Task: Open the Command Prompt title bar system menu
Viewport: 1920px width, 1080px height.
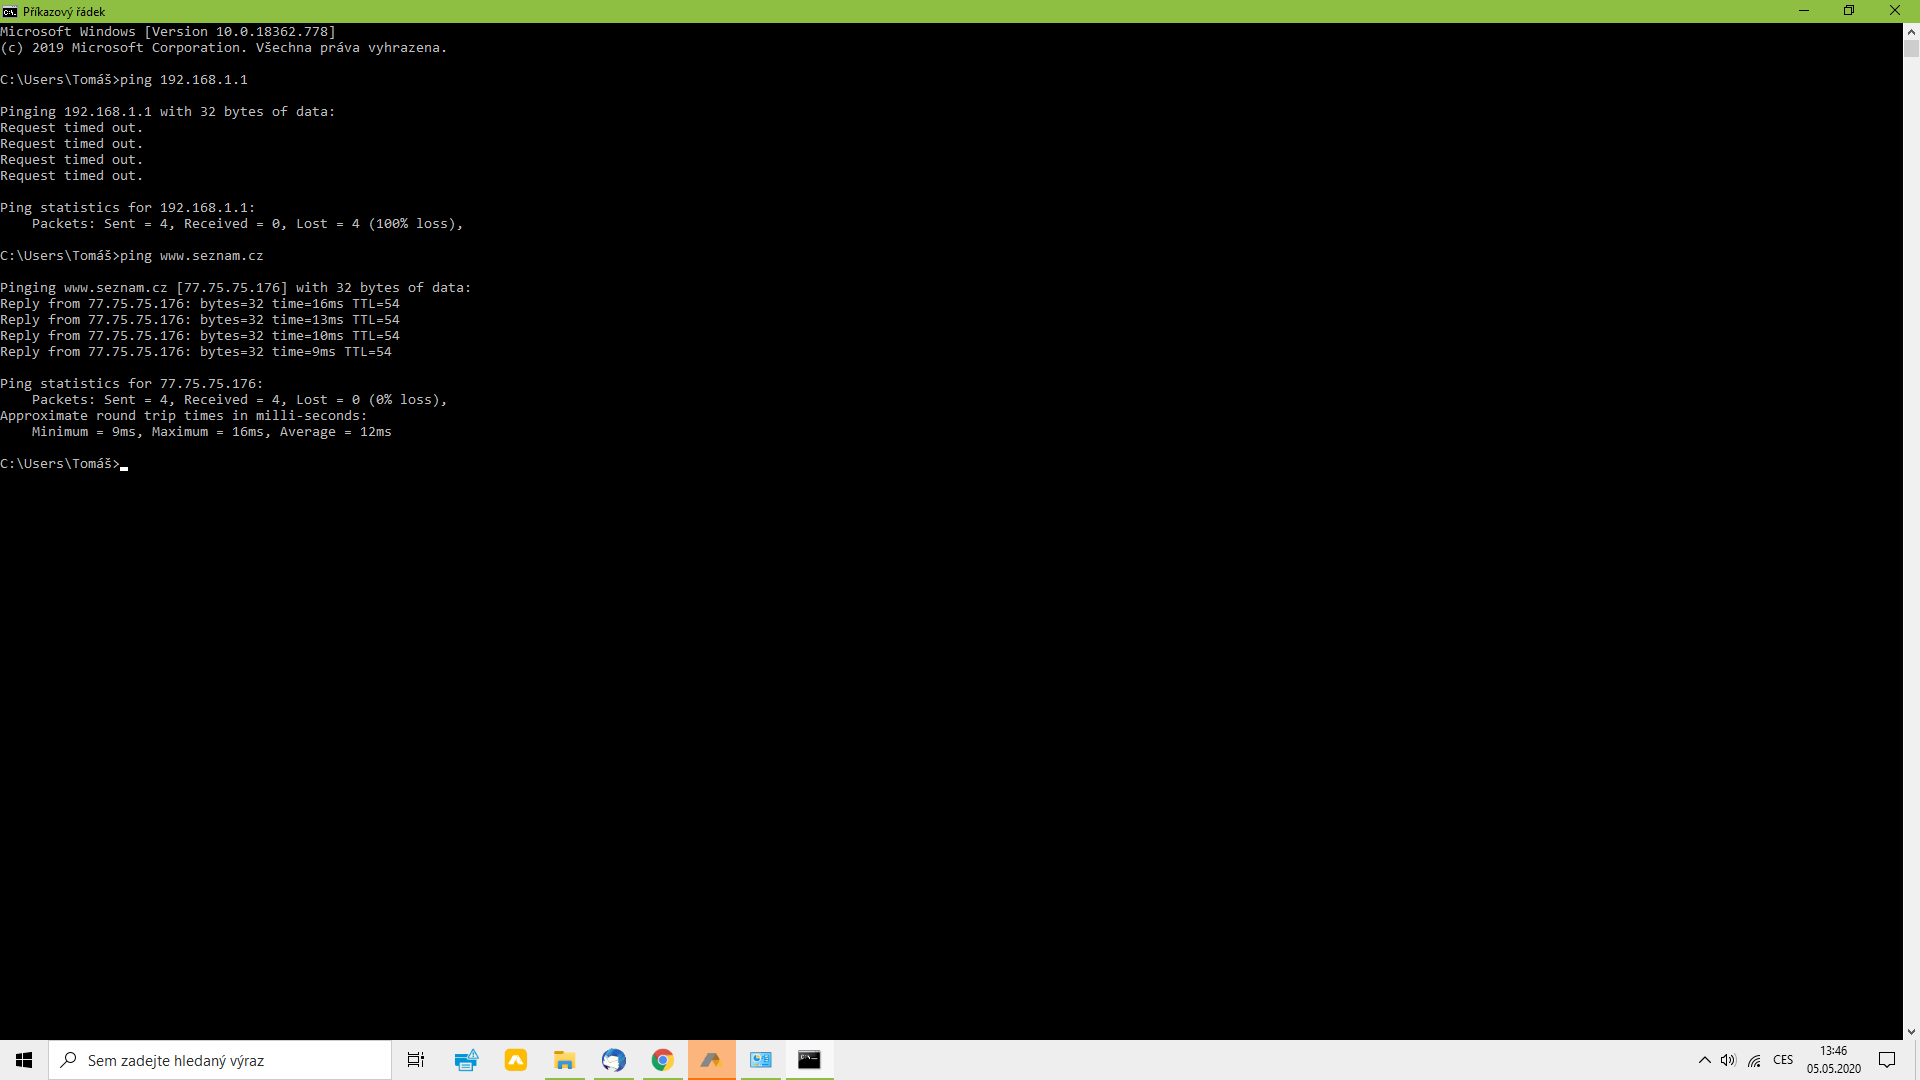Action: point(9,11)
